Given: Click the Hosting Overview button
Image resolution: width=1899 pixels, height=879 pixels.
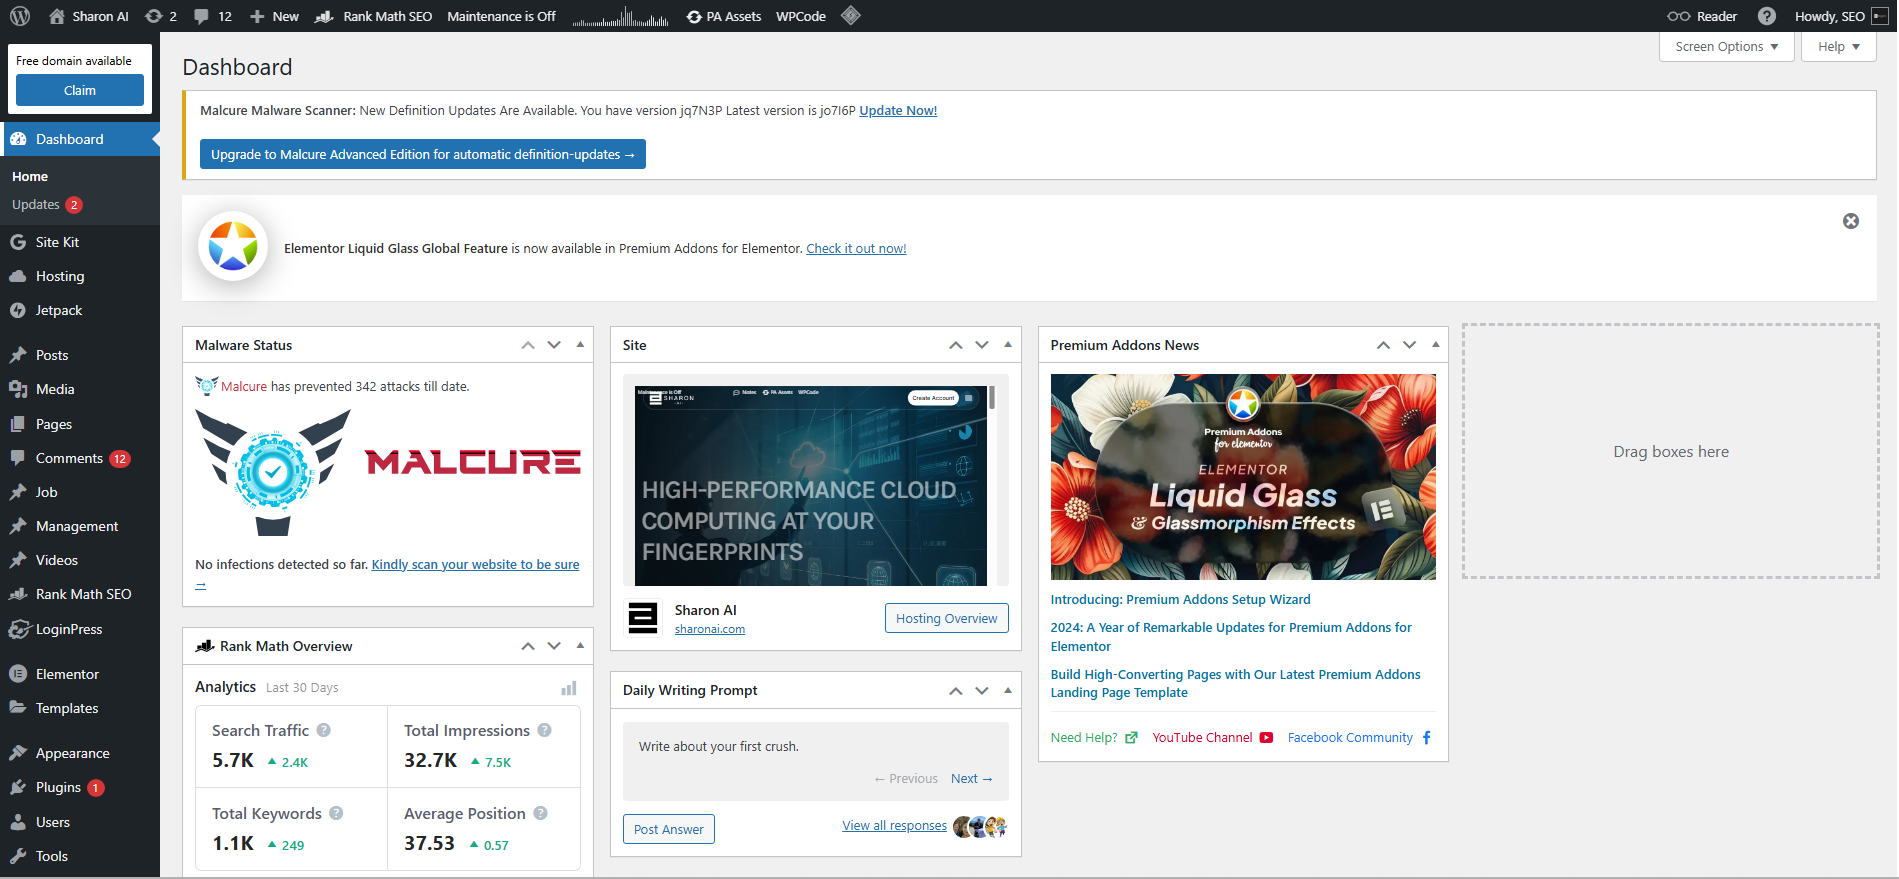Looking at the screenshot, I should pyautogui.click(x=946, y=619).
